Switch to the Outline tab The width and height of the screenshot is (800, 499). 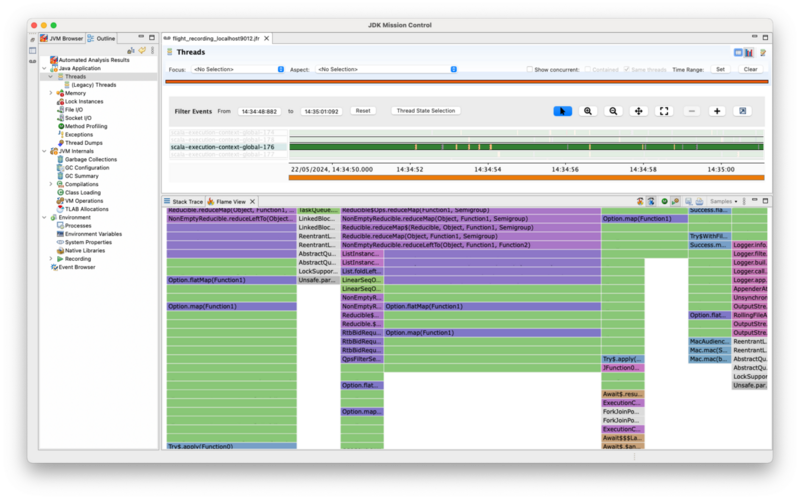[101, 38]
